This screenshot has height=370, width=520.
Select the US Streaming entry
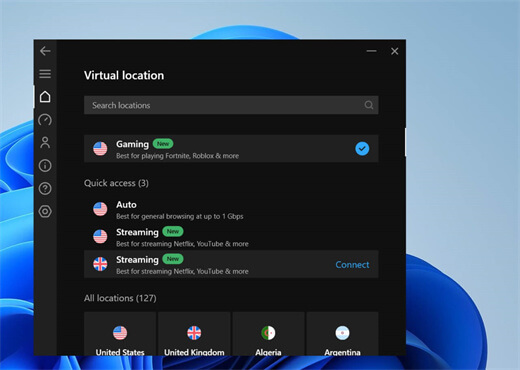click(x=231, y=237)
